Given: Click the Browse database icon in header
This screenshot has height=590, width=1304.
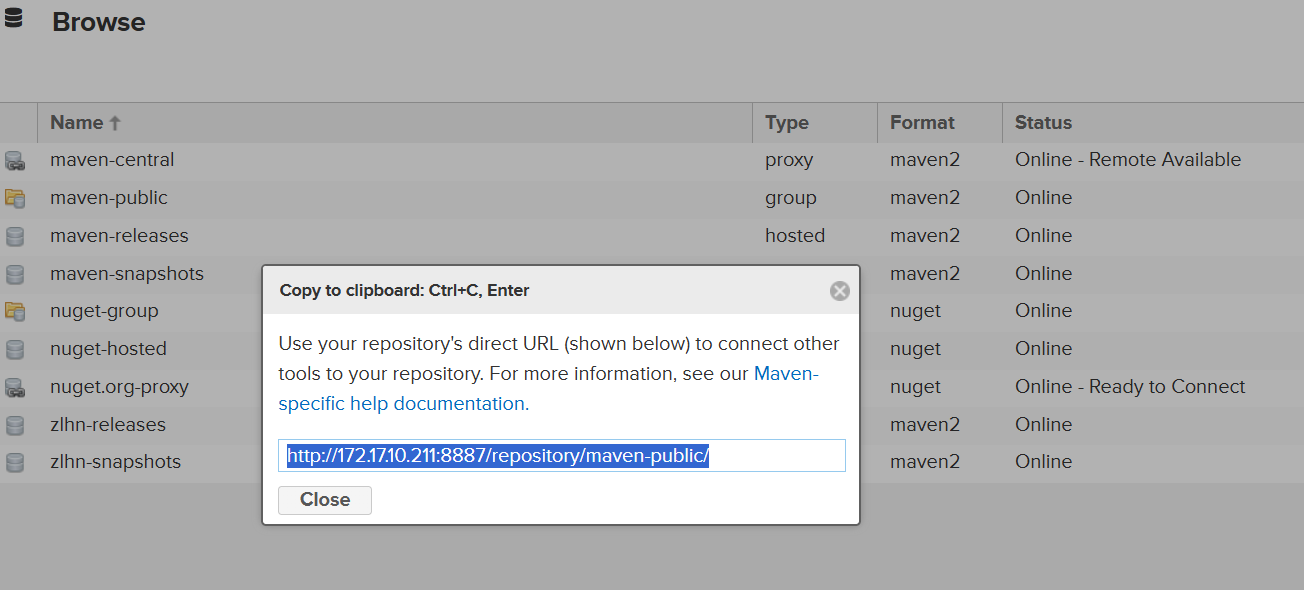Looking at the screenshot, I should (14, 18).
